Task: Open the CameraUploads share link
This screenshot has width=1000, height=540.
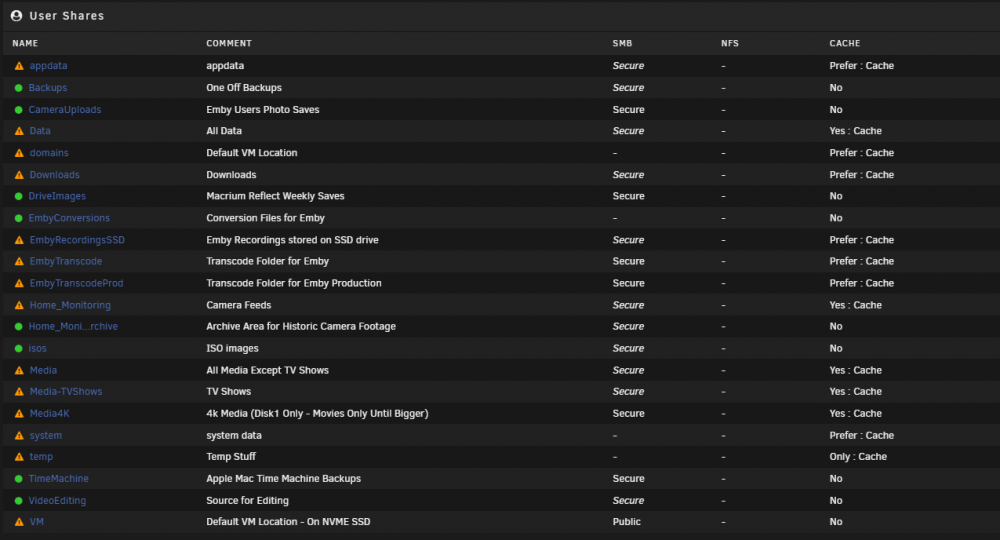Action: (x=64, y=110)
